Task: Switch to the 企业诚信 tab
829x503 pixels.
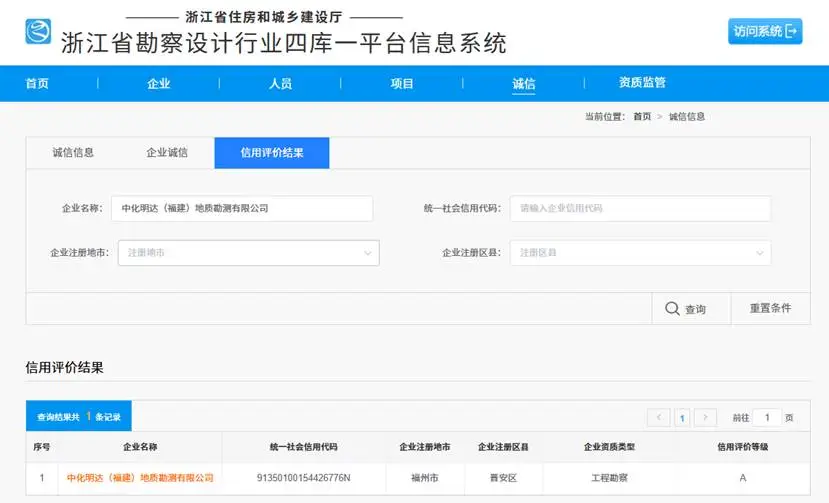Action: pyautogui.click(x=167, y=153)
